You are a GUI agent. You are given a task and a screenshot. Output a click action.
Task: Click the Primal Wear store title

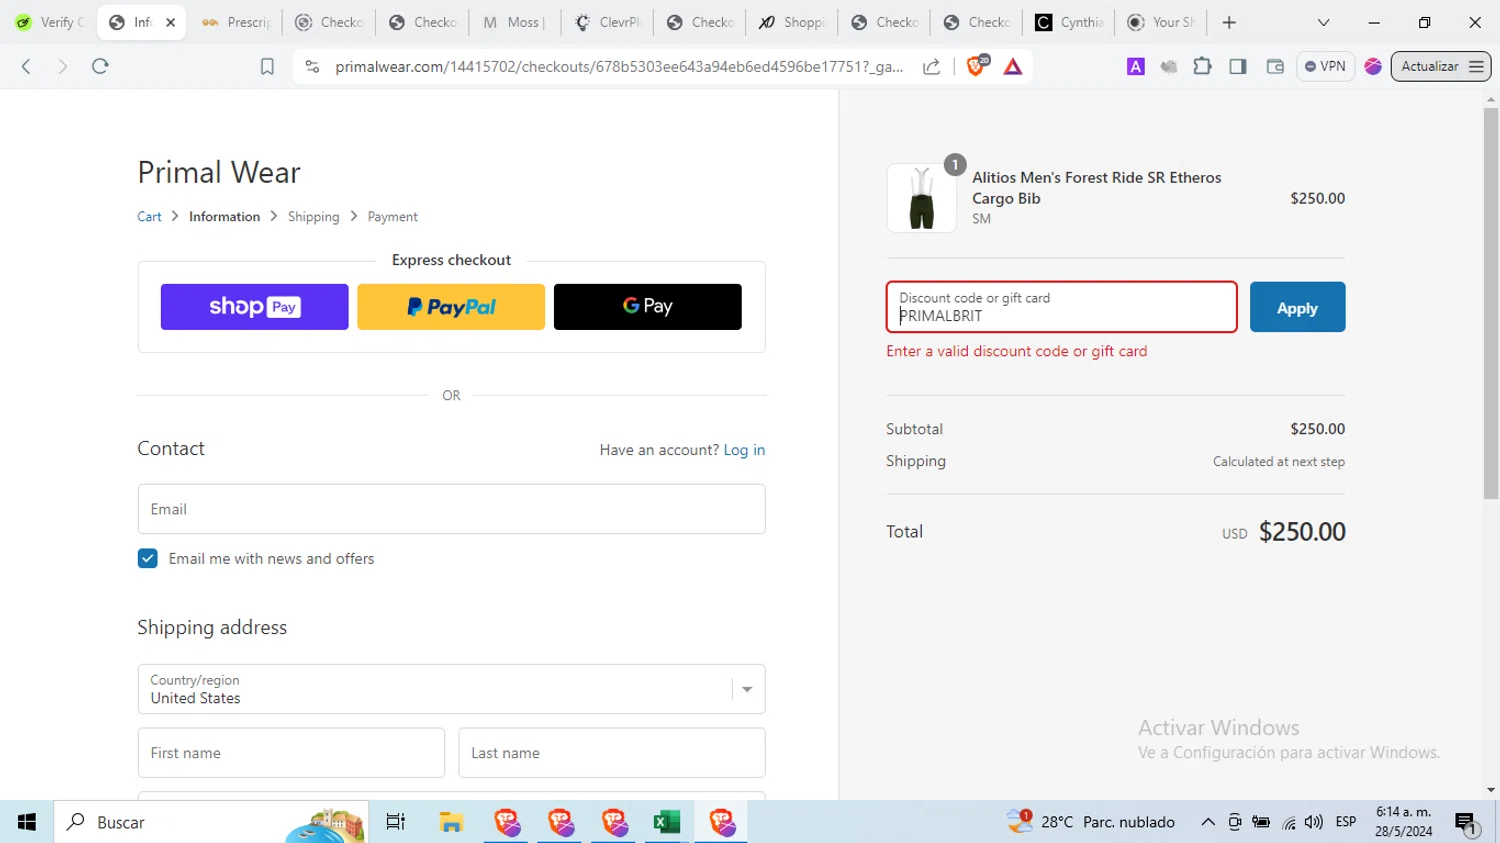(219, 172)
